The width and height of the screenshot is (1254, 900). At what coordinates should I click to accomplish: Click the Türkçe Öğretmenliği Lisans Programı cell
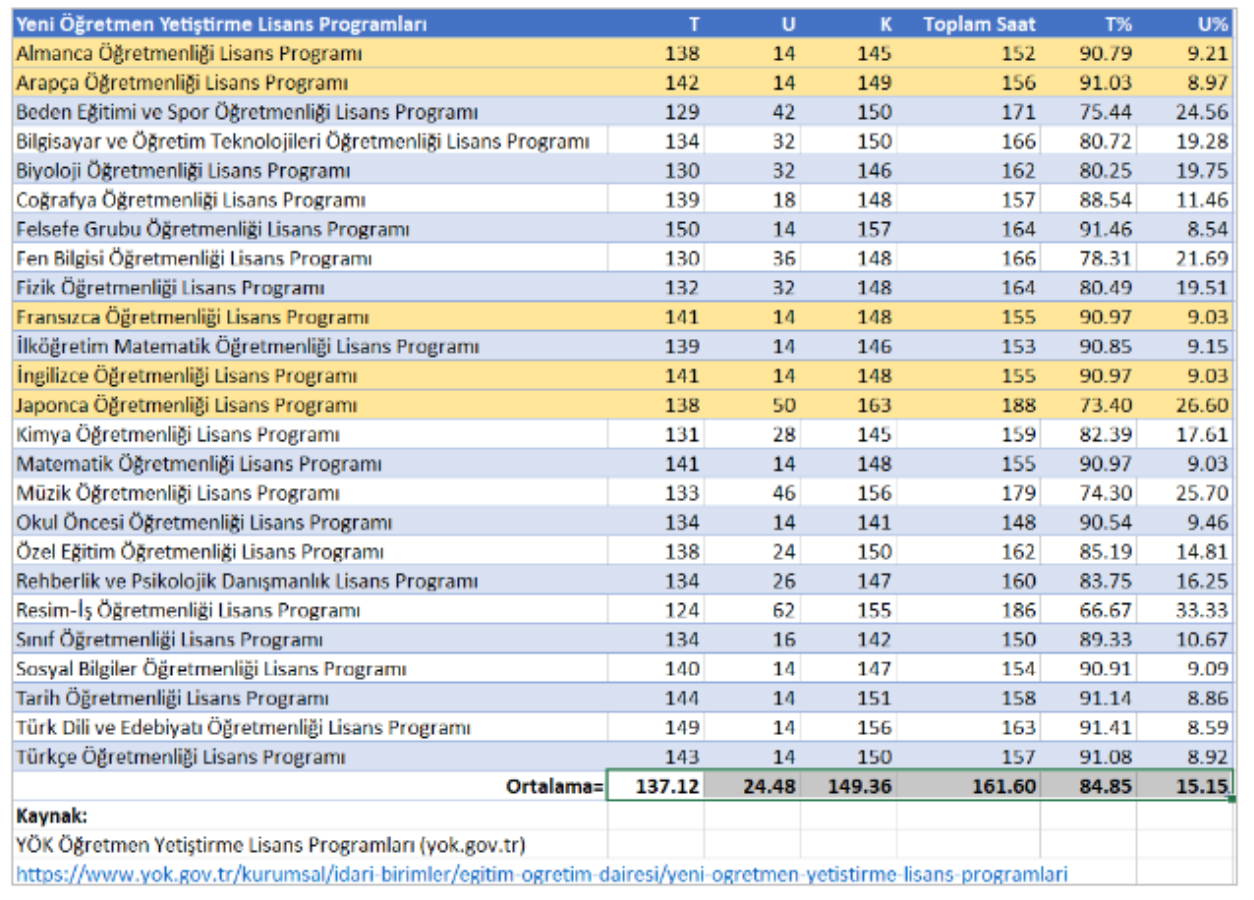tap(181, 758)
